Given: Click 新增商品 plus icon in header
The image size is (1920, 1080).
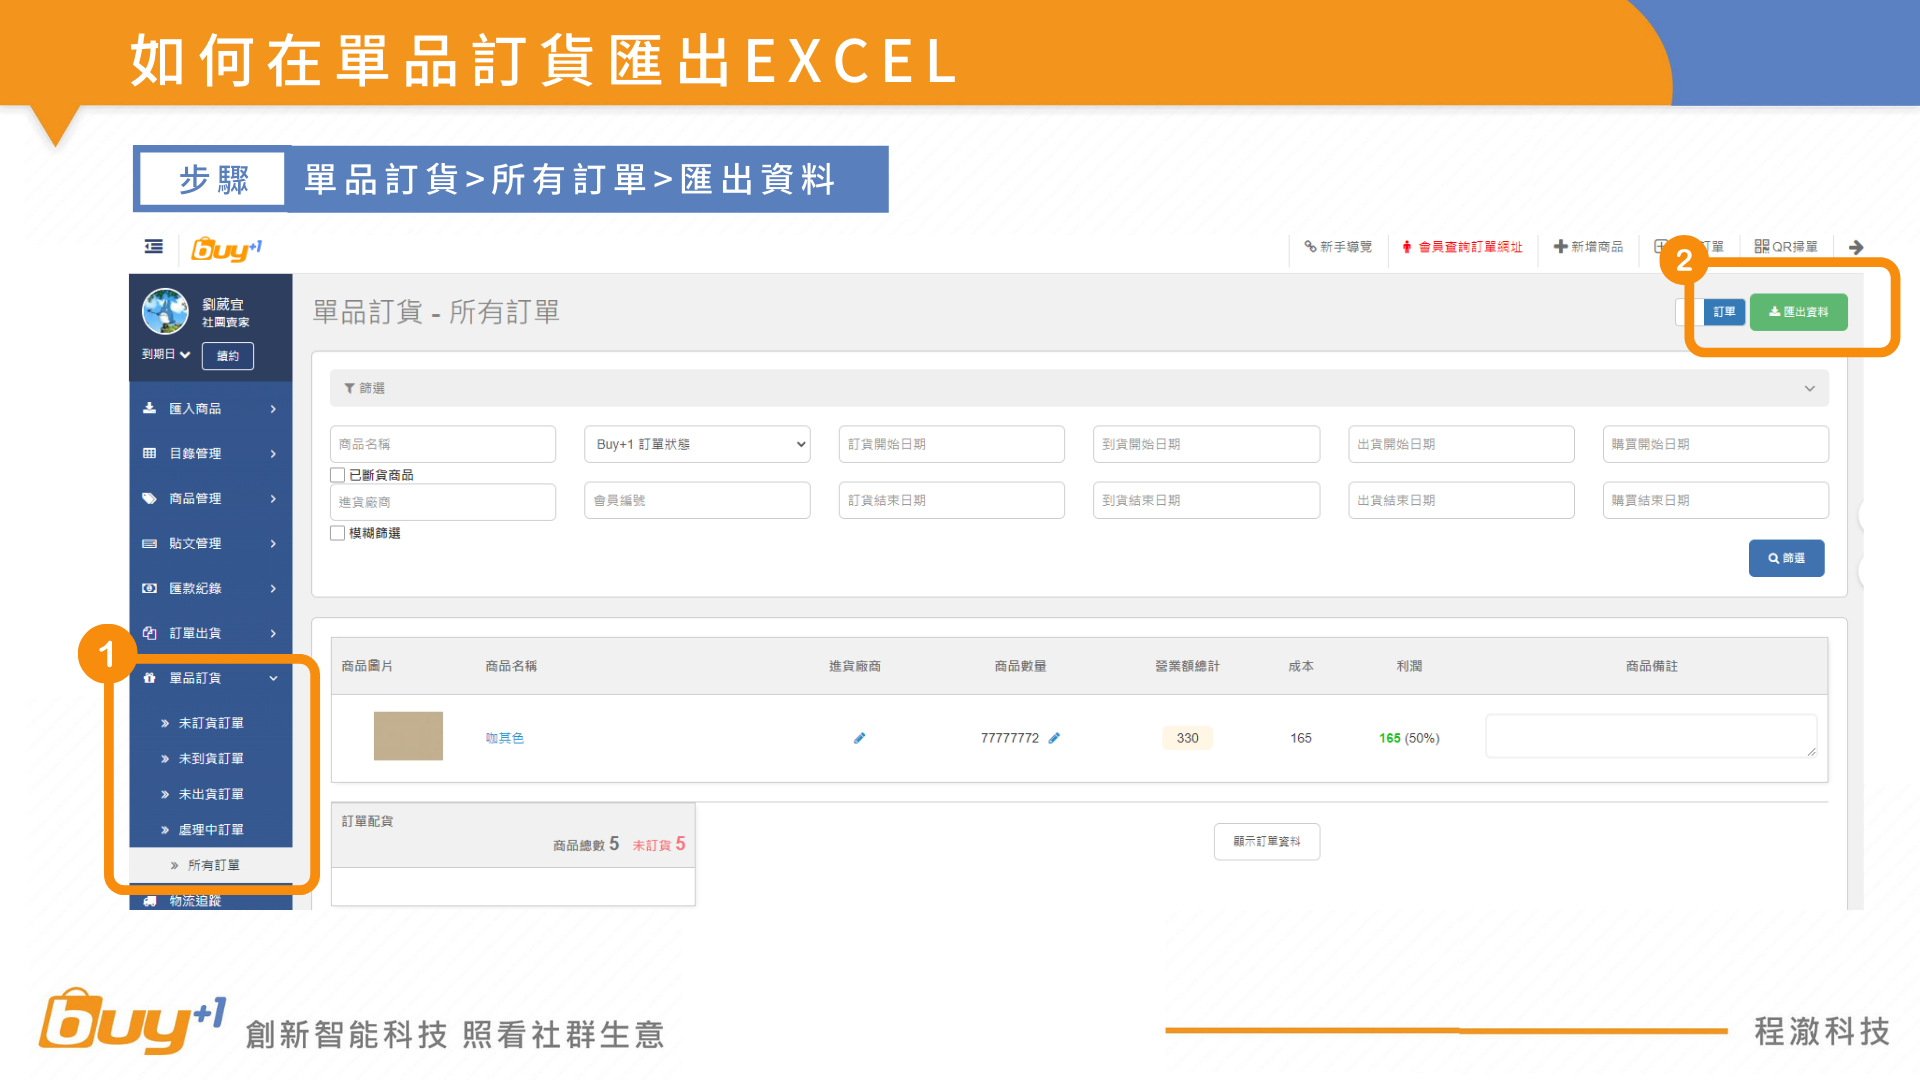Looking at the screenshot, I should 1560,247.
